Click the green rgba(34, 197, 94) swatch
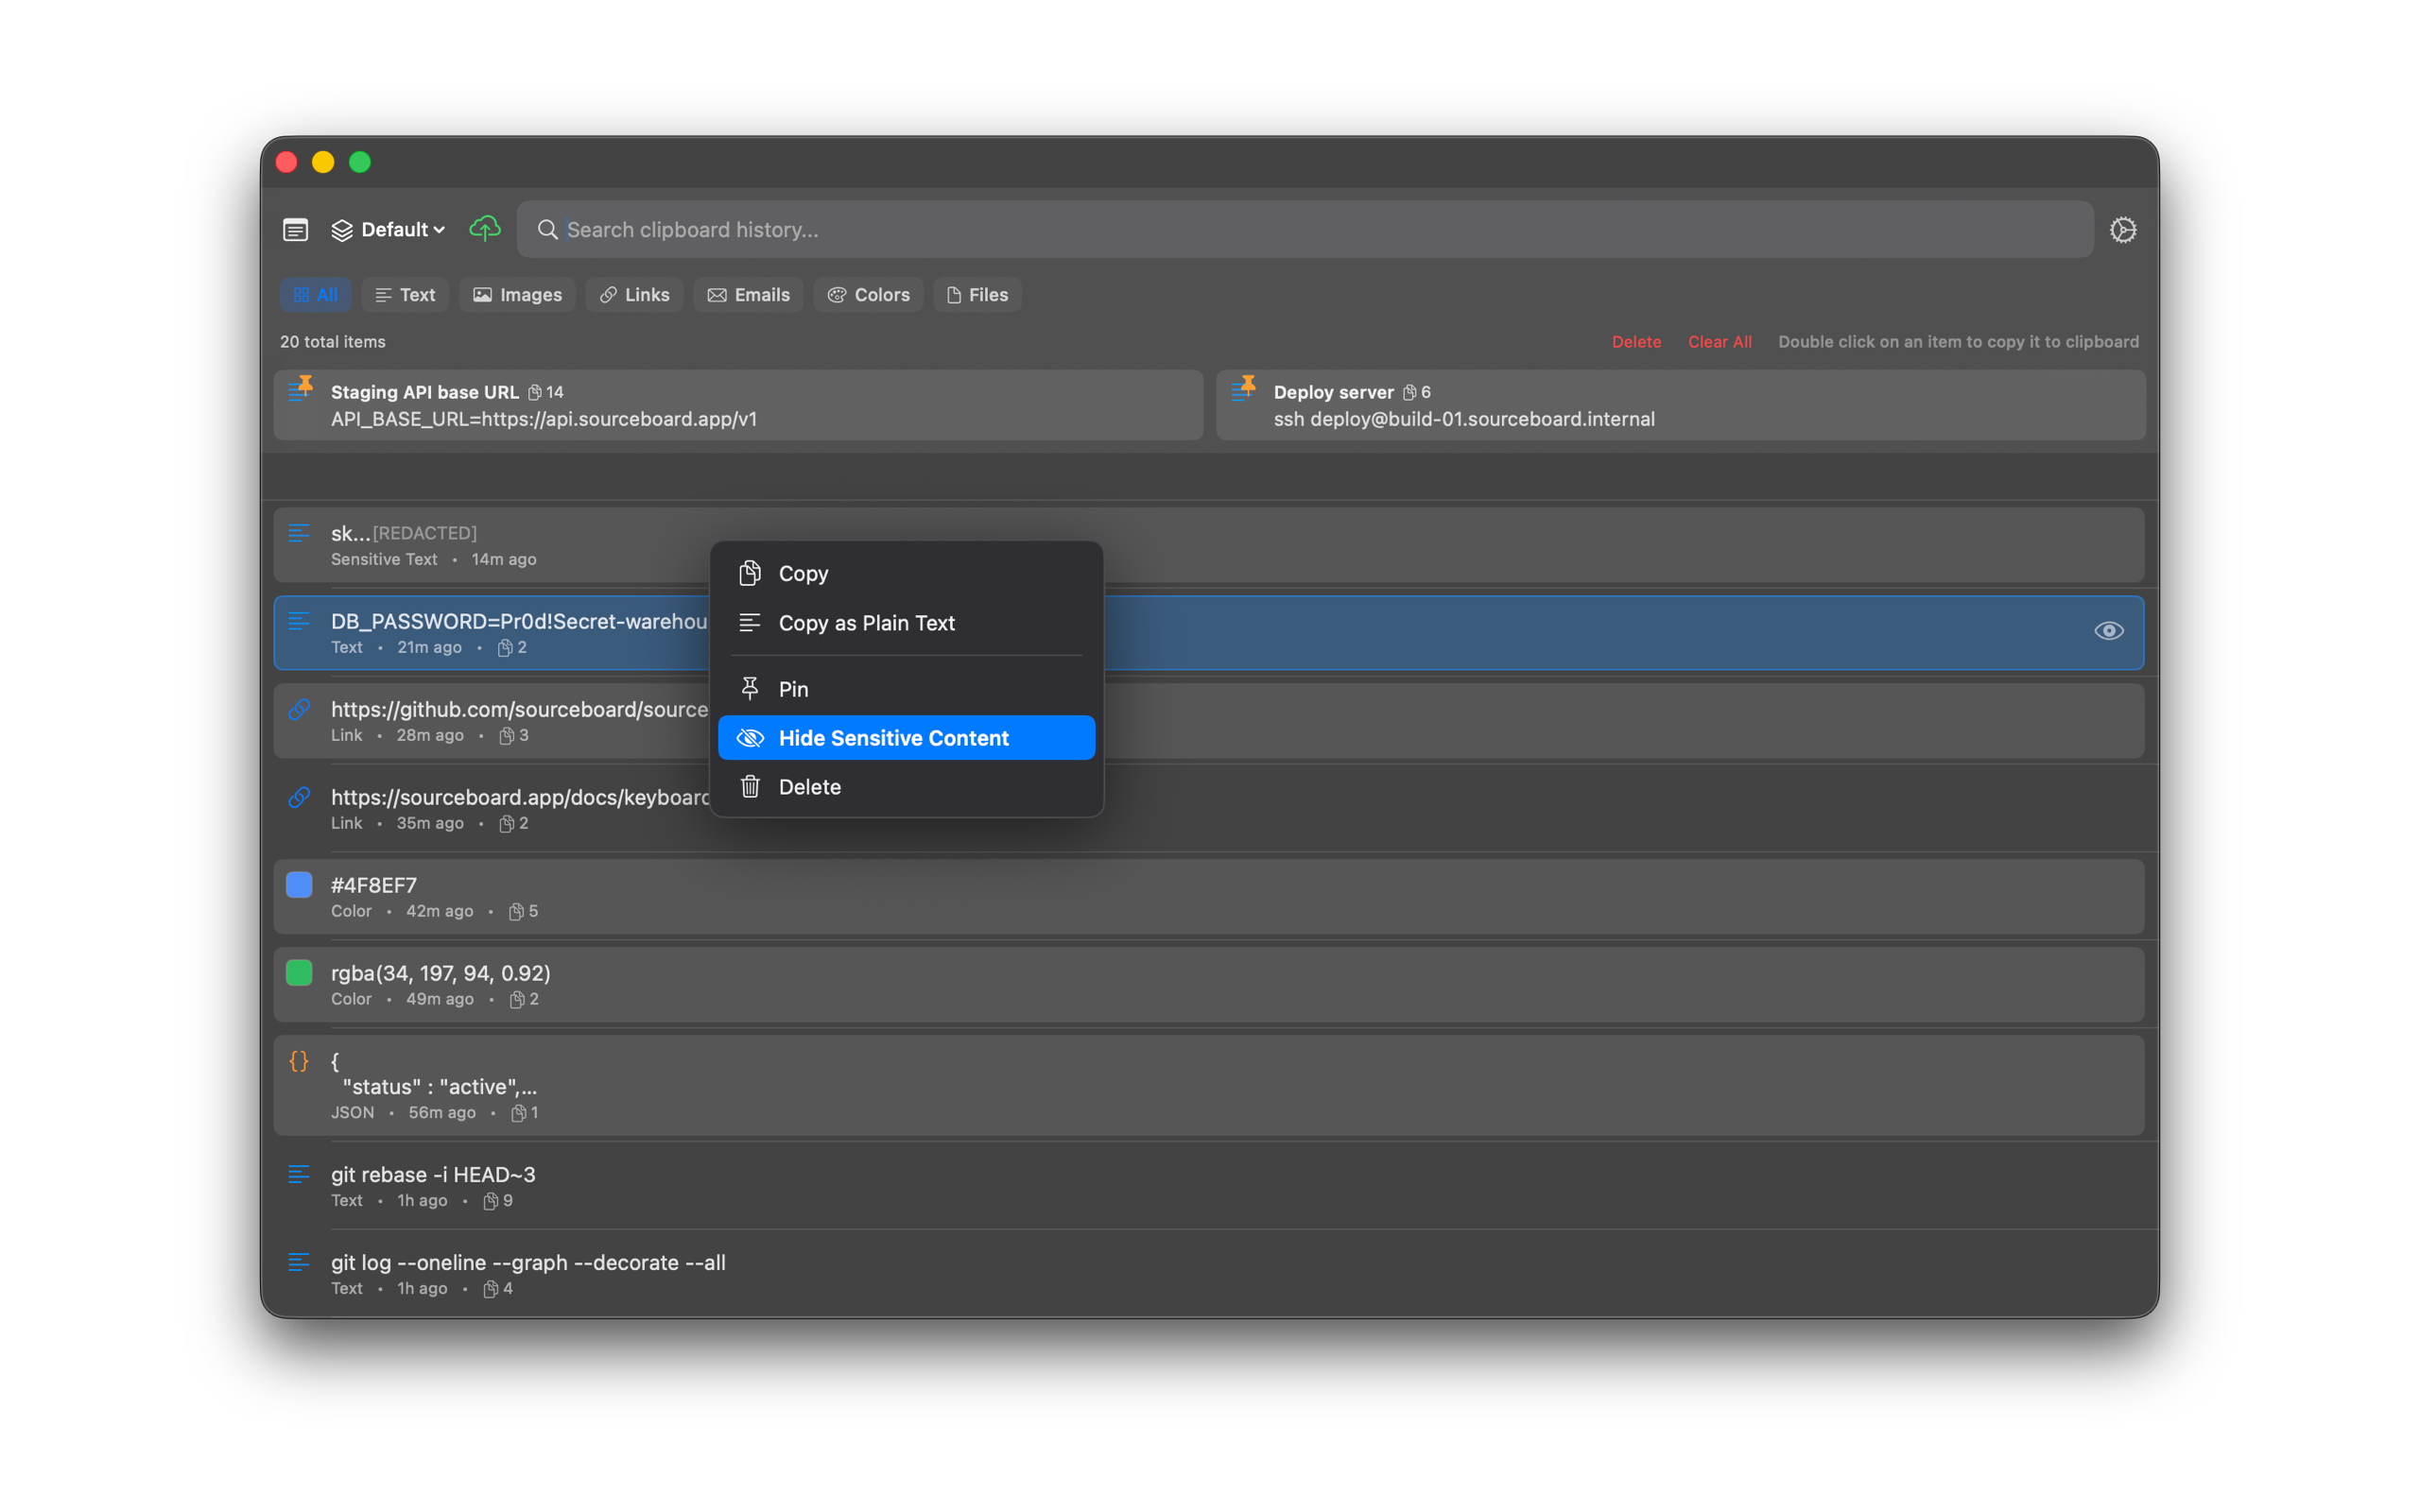Image resolution: width=2420 pixels, height=1512 pixels. (x=299, y=973)
